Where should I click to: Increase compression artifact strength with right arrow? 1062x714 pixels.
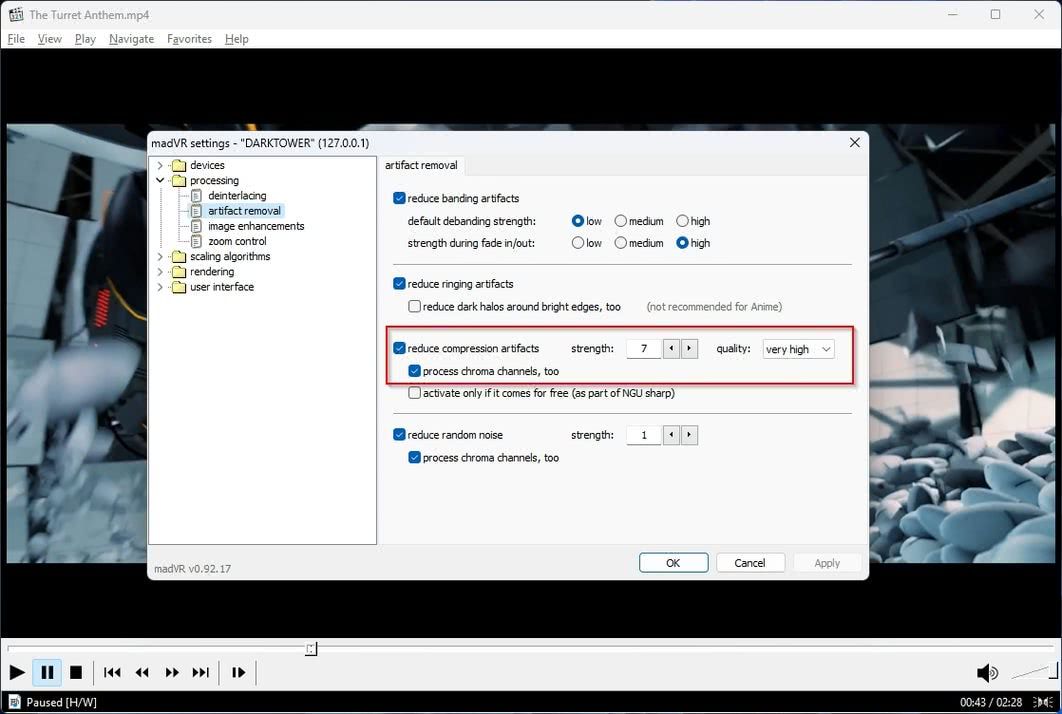click(688, 348)
